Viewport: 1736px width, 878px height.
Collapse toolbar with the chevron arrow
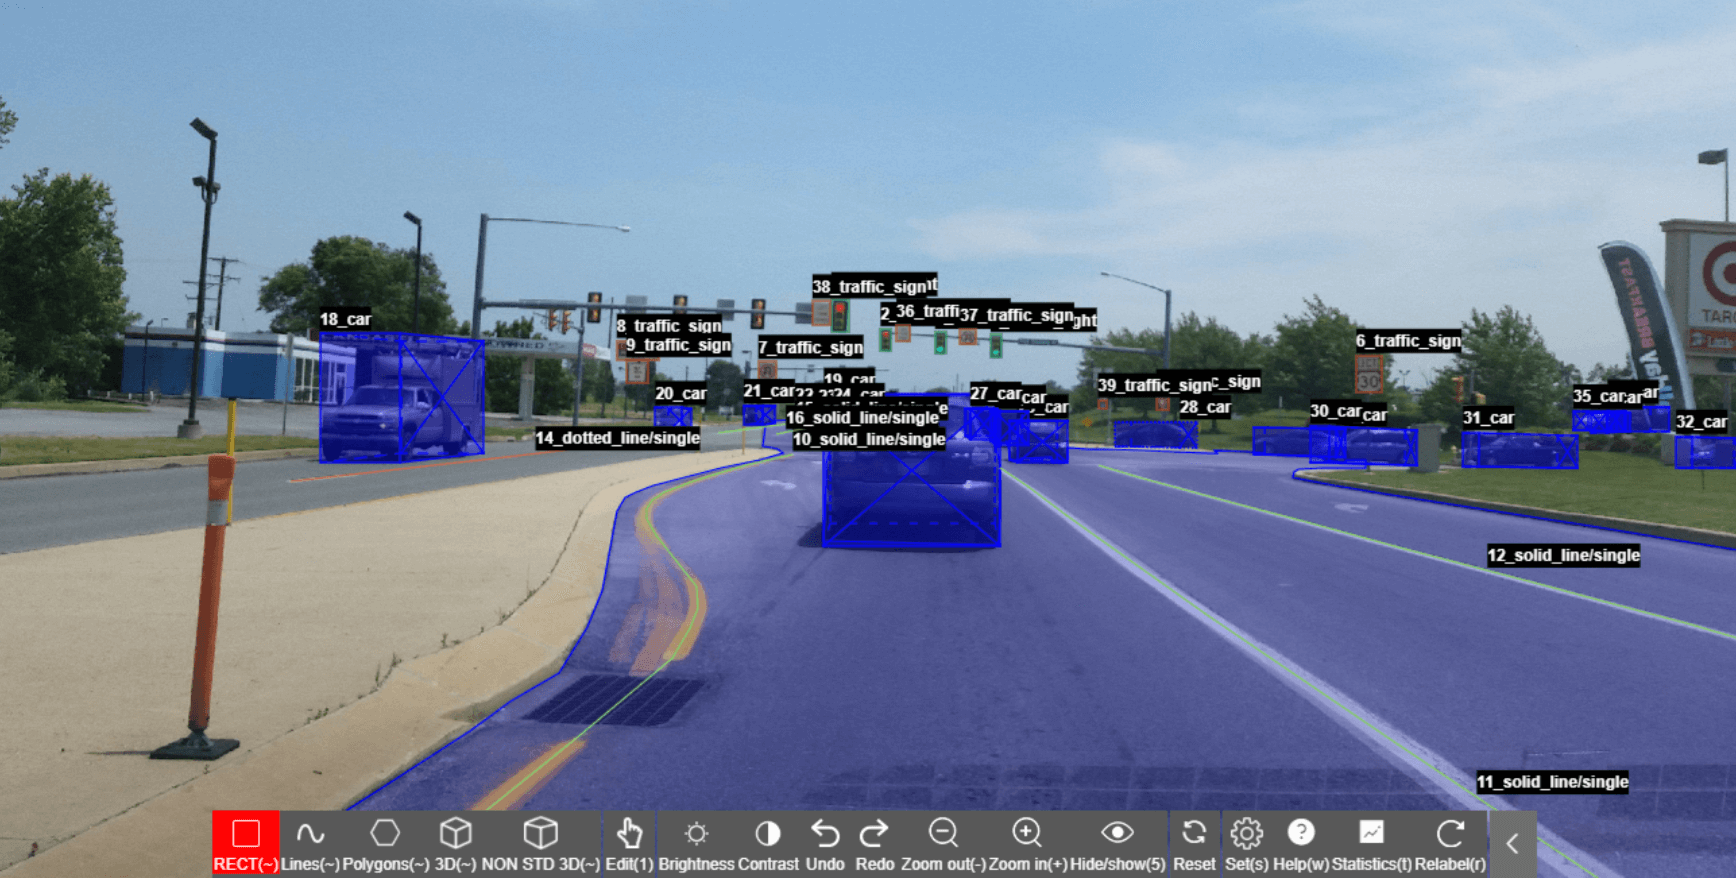click(1512, 844)
